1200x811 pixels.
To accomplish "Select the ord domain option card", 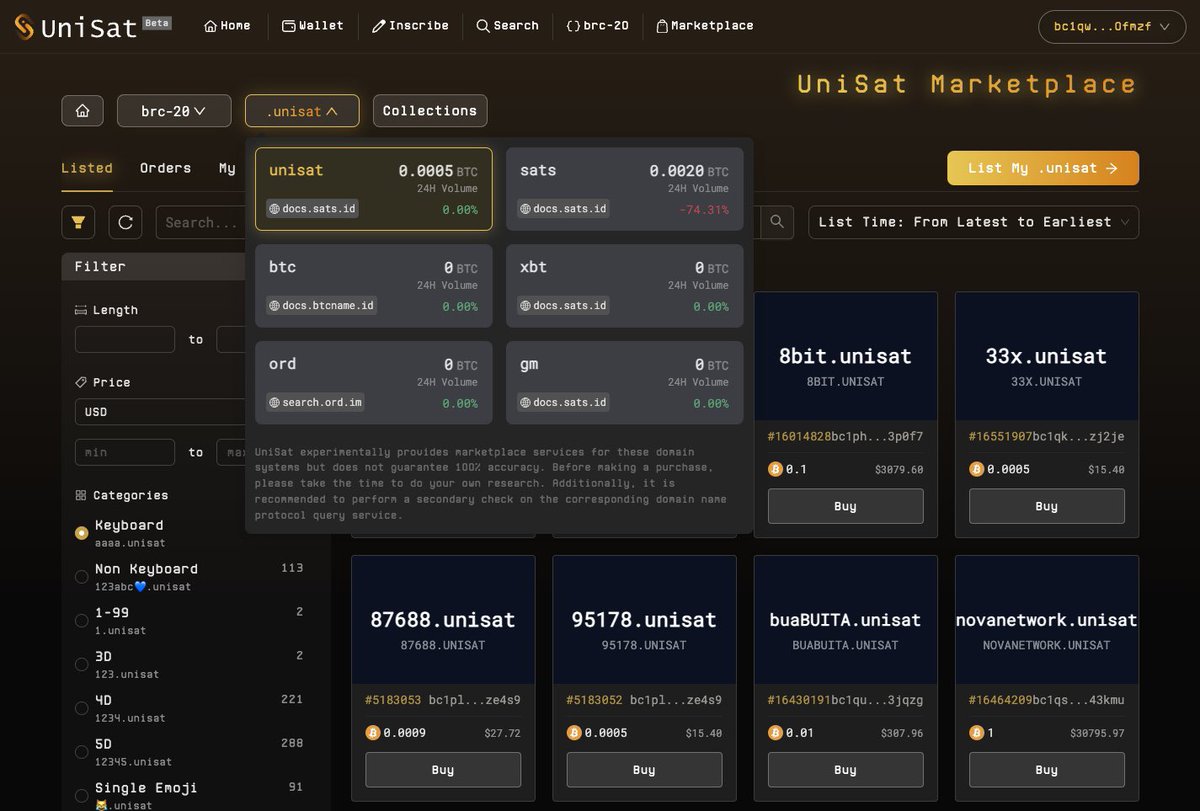I will tap(373, 383).
